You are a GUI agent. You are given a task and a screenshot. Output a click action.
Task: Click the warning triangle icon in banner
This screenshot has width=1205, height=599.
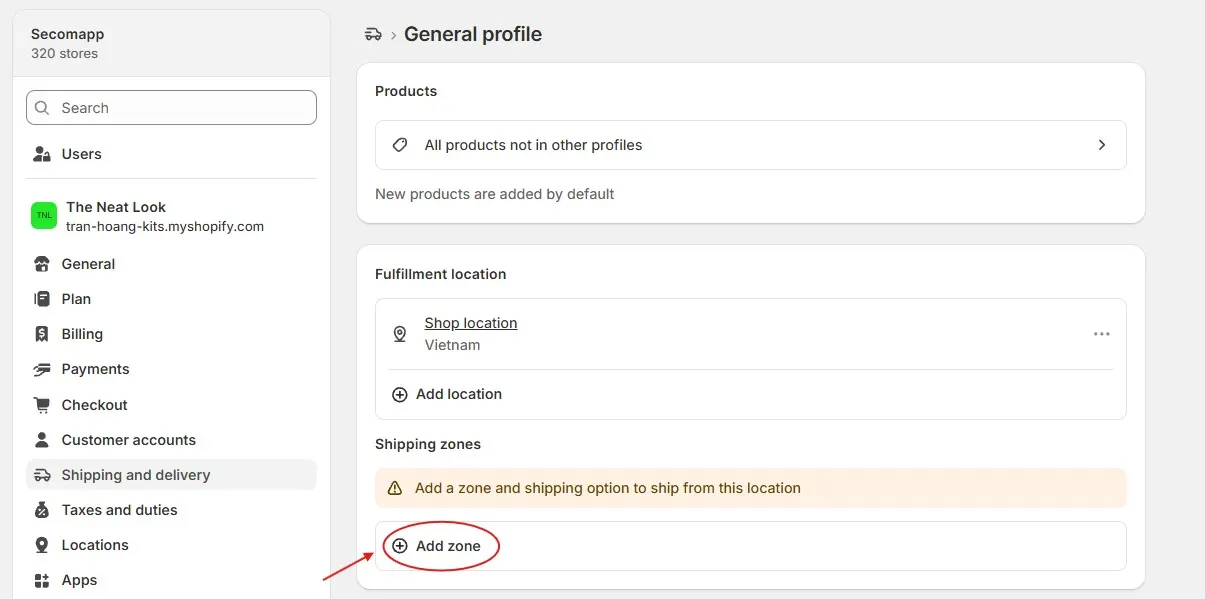click(x=395, y=488)
